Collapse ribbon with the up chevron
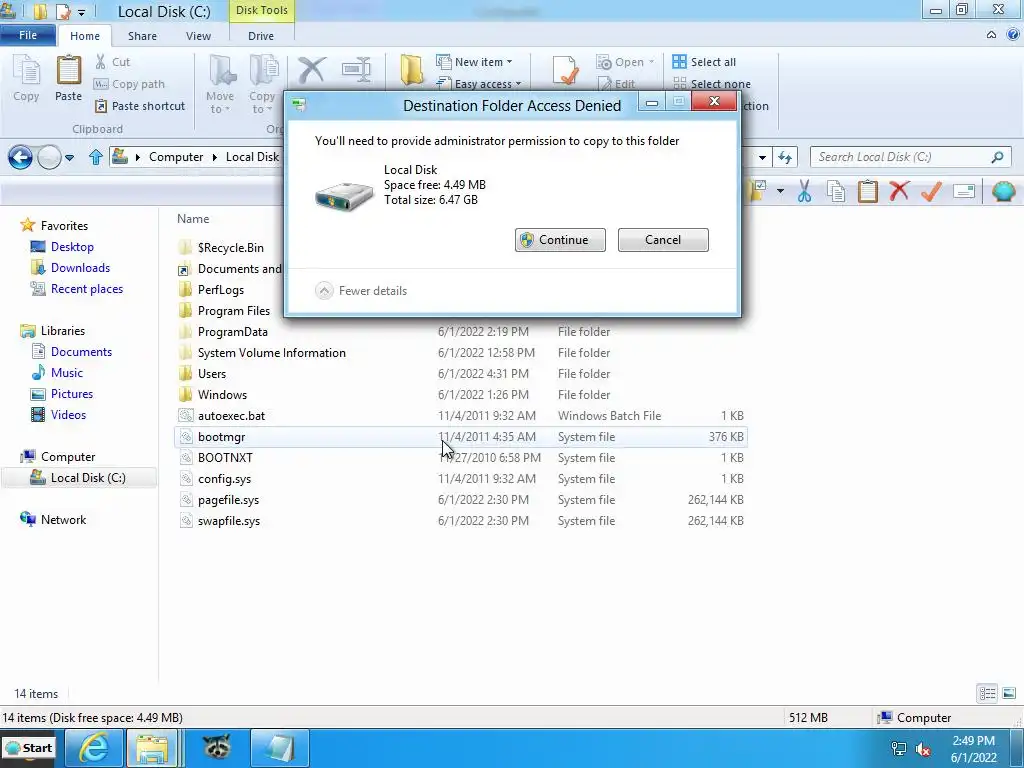 point(991,35)
